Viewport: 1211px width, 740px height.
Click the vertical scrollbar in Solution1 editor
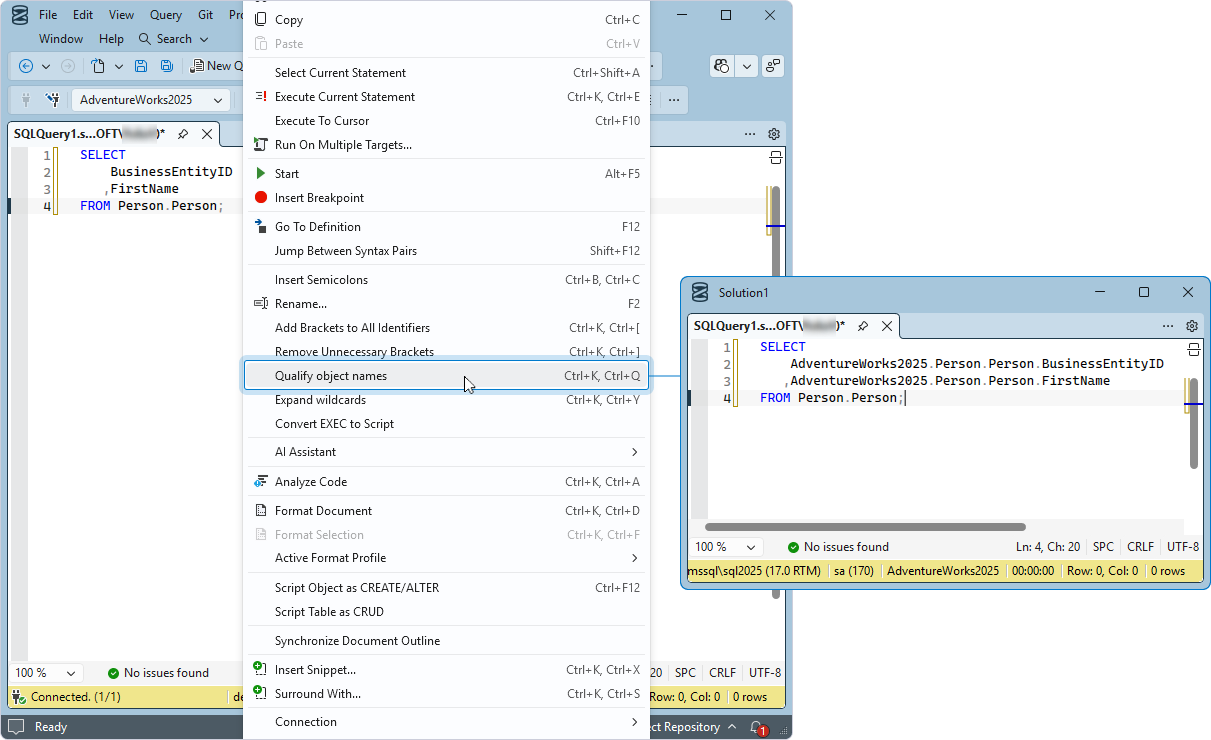pos(1194,423)
